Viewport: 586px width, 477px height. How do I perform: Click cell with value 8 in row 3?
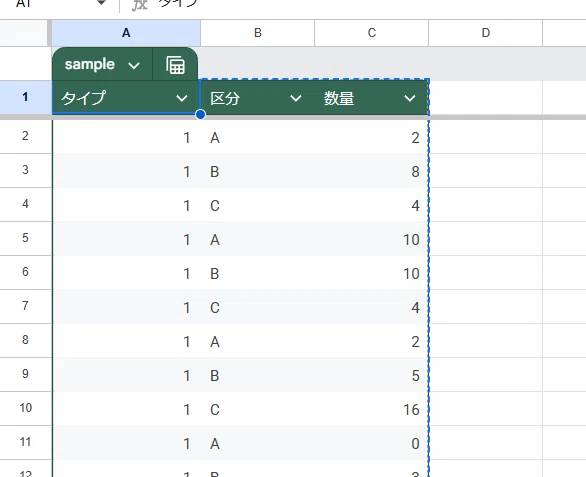(371, 171)
